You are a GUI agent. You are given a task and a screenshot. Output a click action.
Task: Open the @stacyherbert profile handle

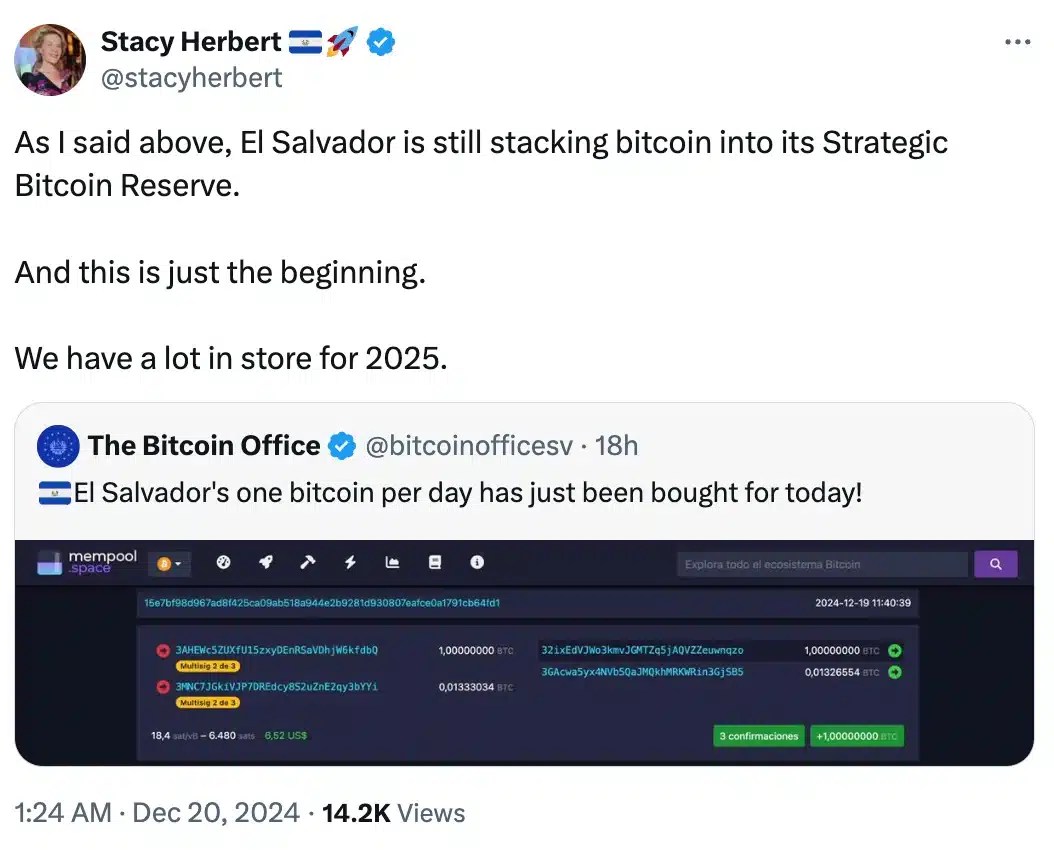[x=191, y=77]
